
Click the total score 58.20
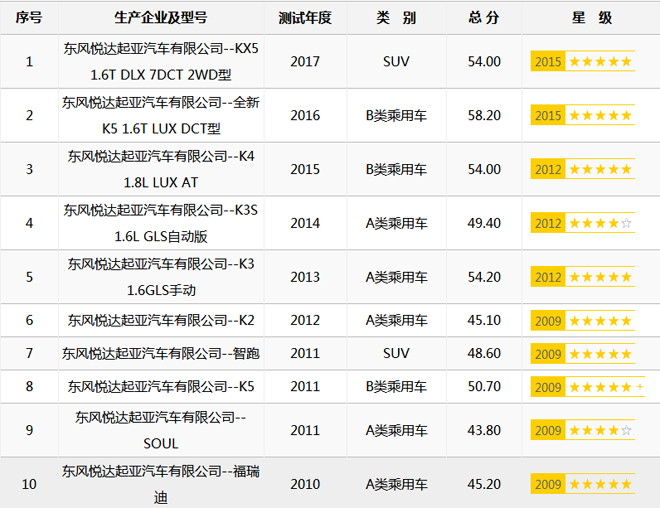coord(484,115)
